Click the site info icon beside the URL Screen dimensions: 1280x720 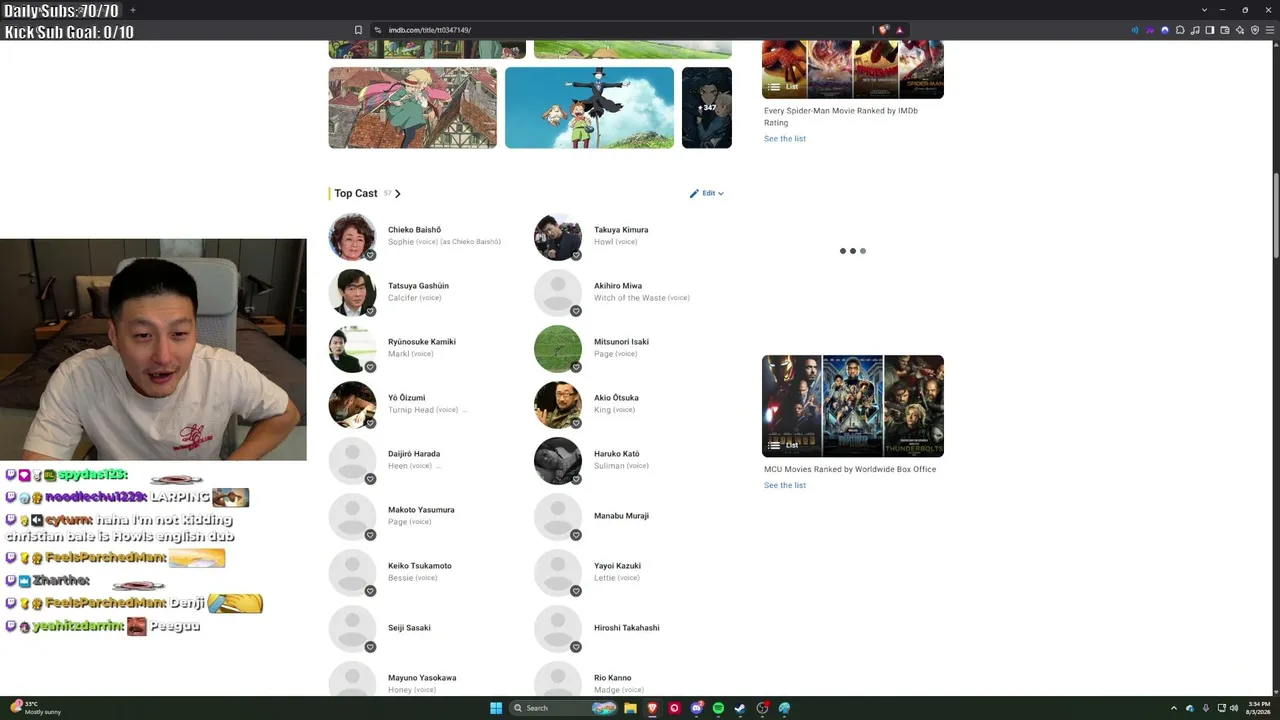pyautogui.click(x=377, y=30)
